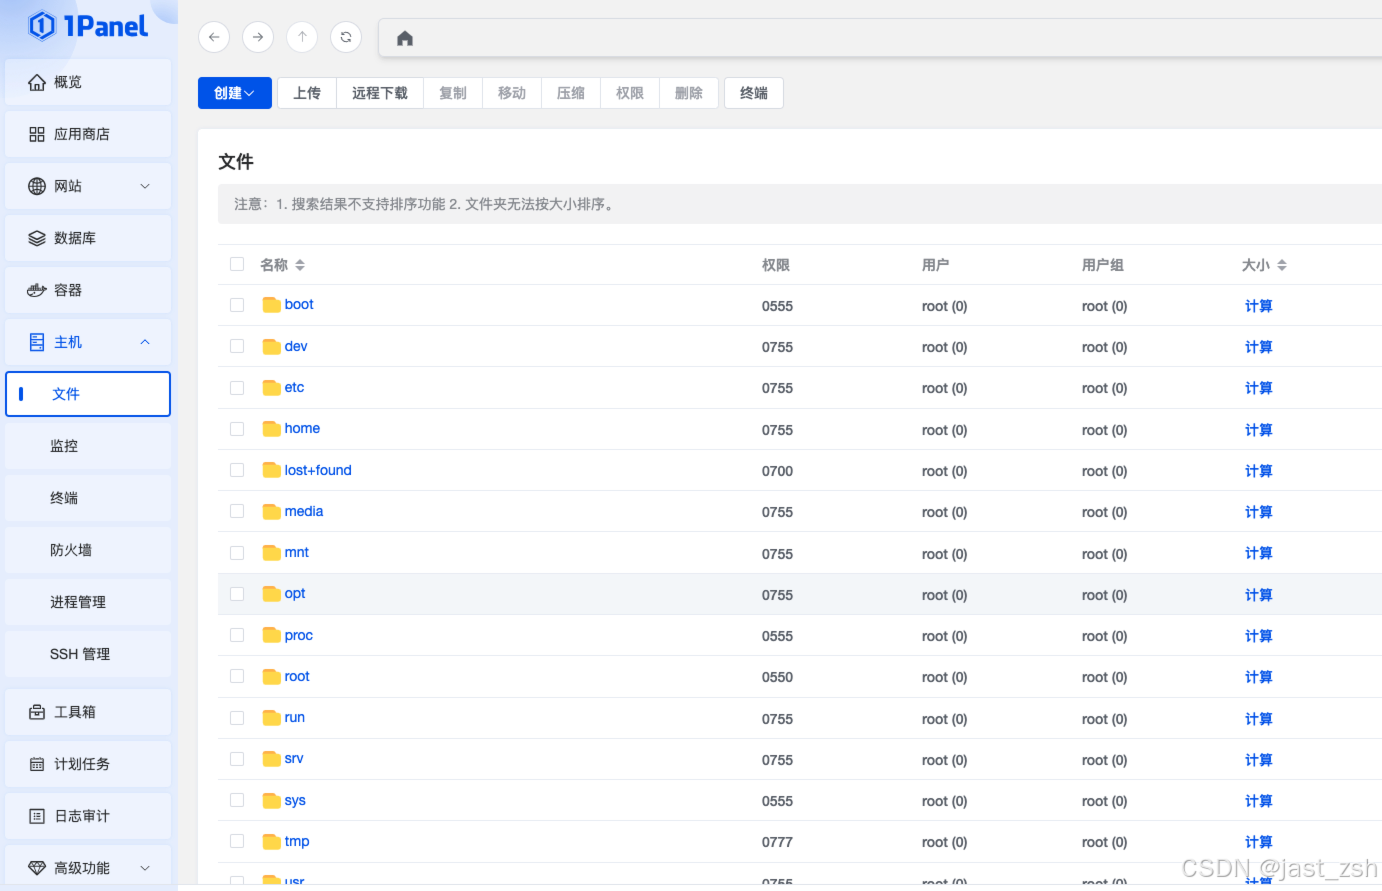This screenshot has width=1382, height=891.
Task: Click the etc folder icon
Action: (271, 388)
